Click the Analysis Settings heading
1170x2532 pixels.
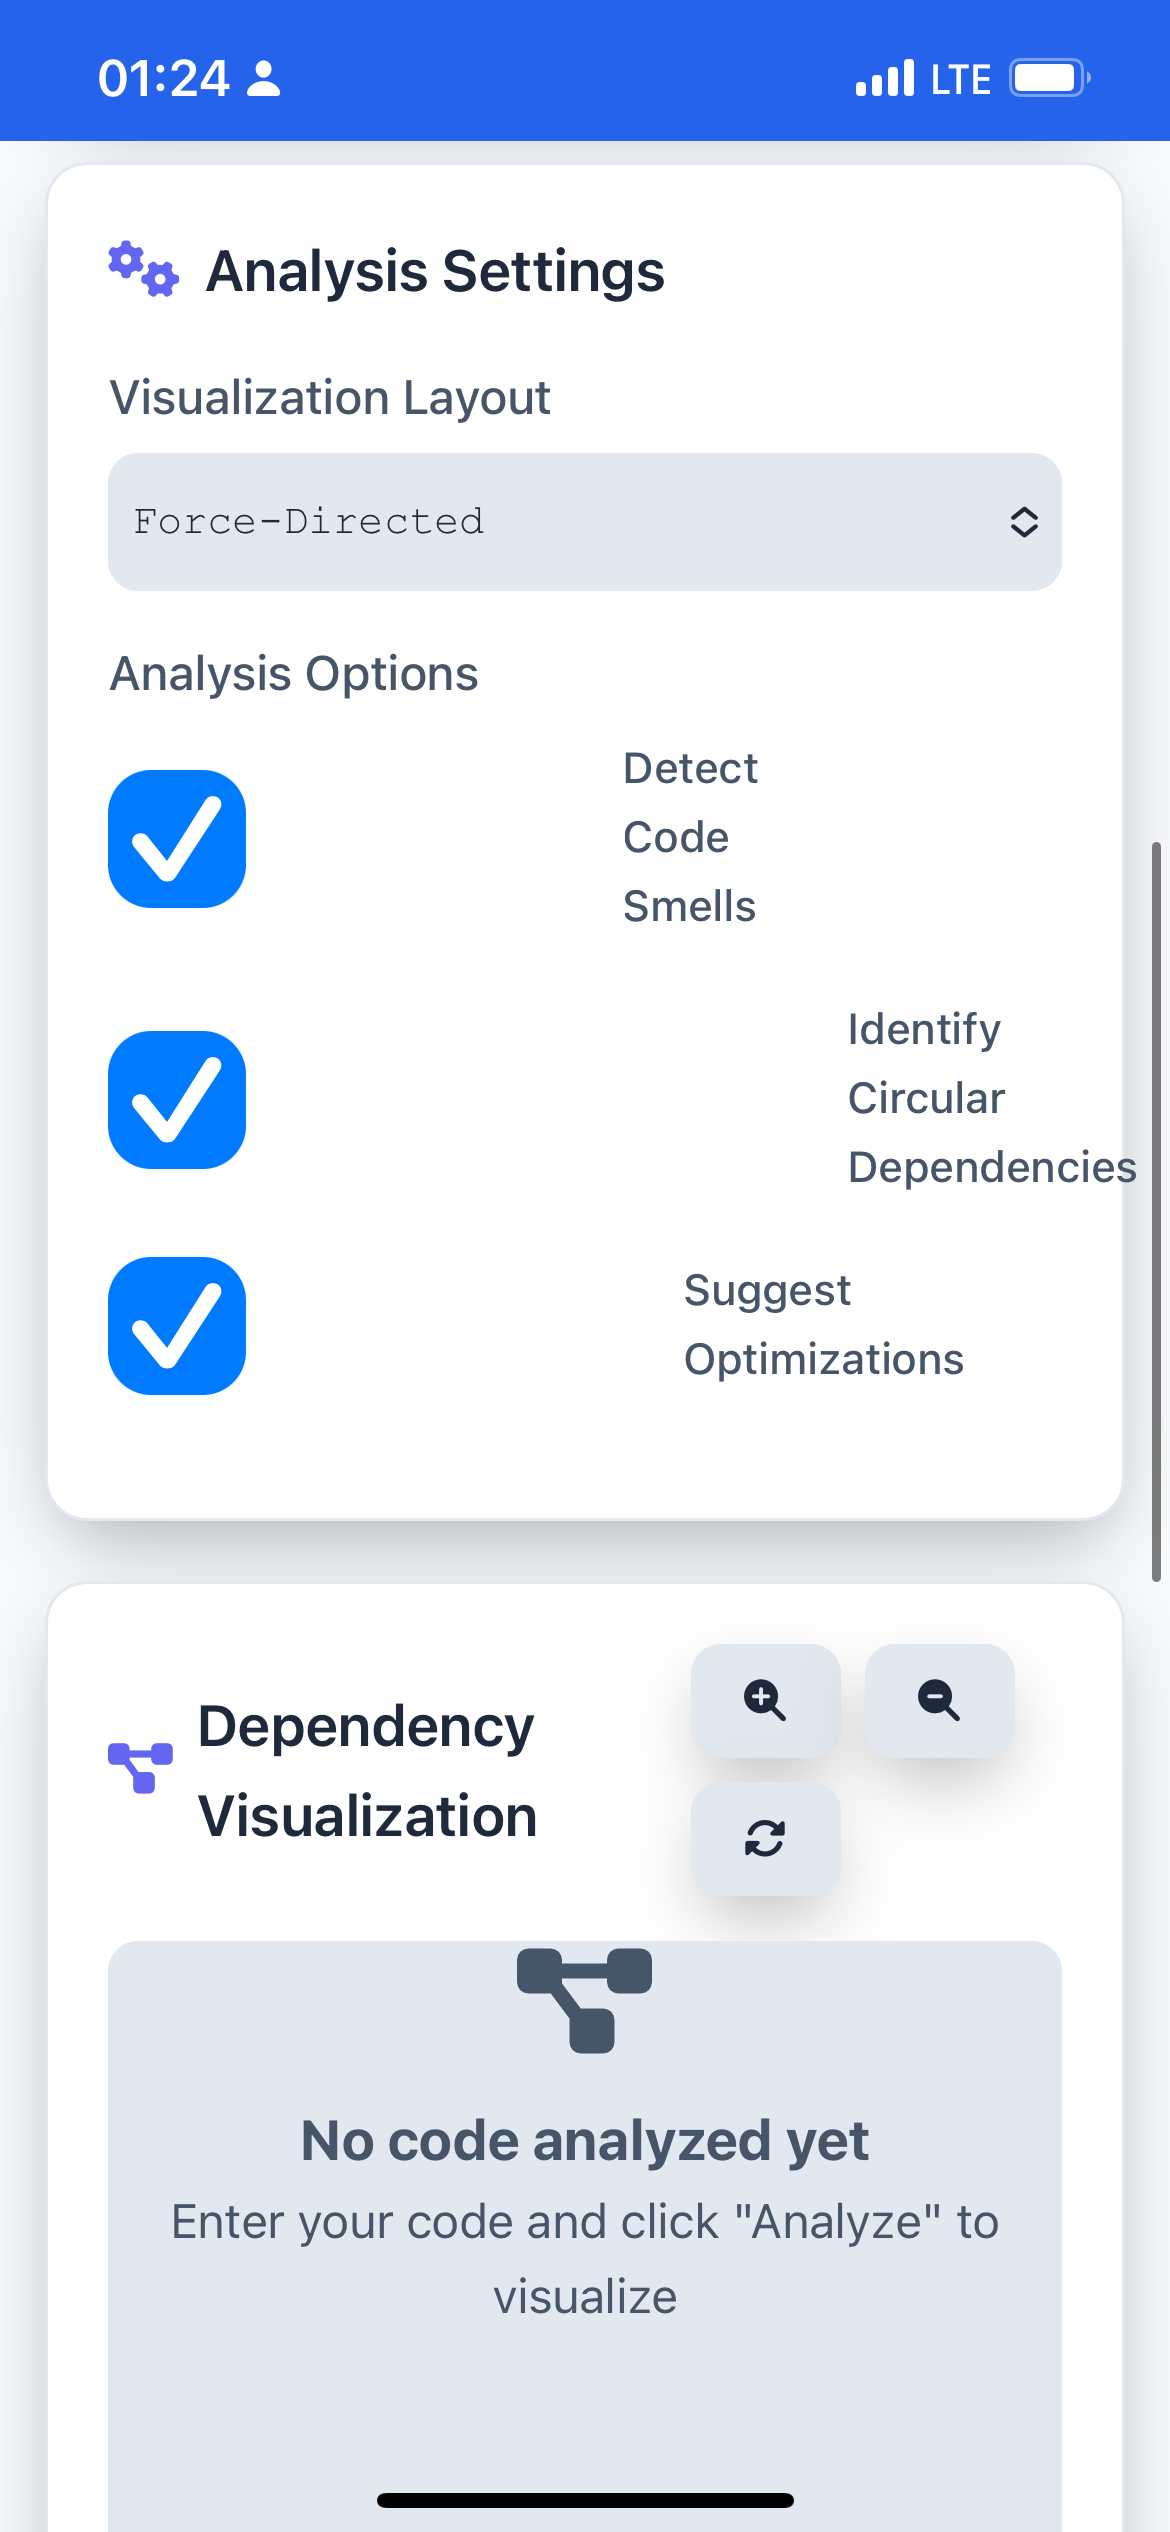435,271
